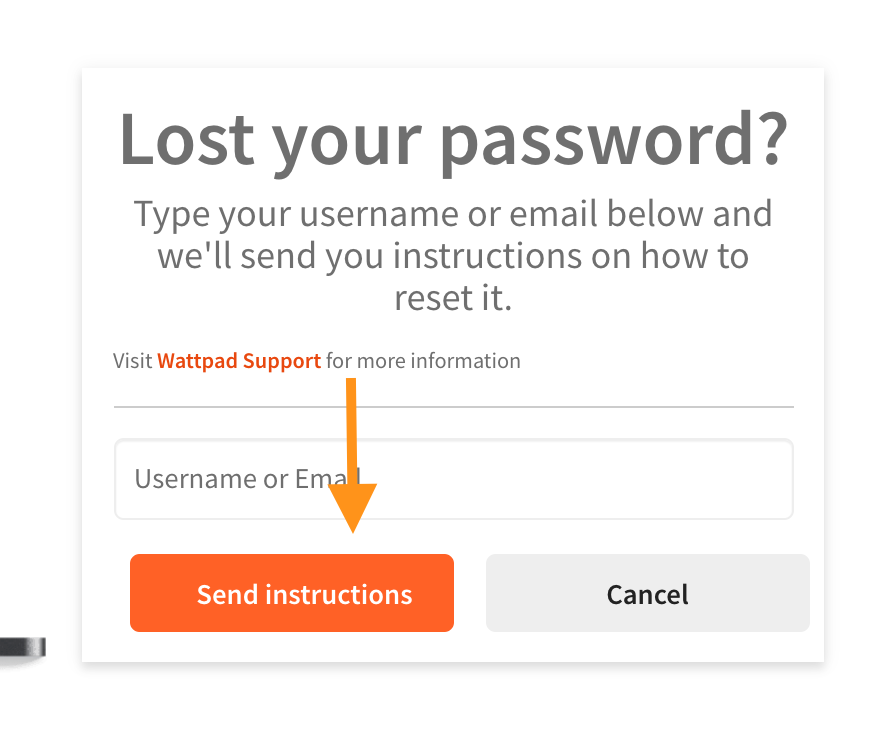Click the word "Visit" before Wattpad Support
Viewport: 878px width, 730px height.
[x=133, y=361]
